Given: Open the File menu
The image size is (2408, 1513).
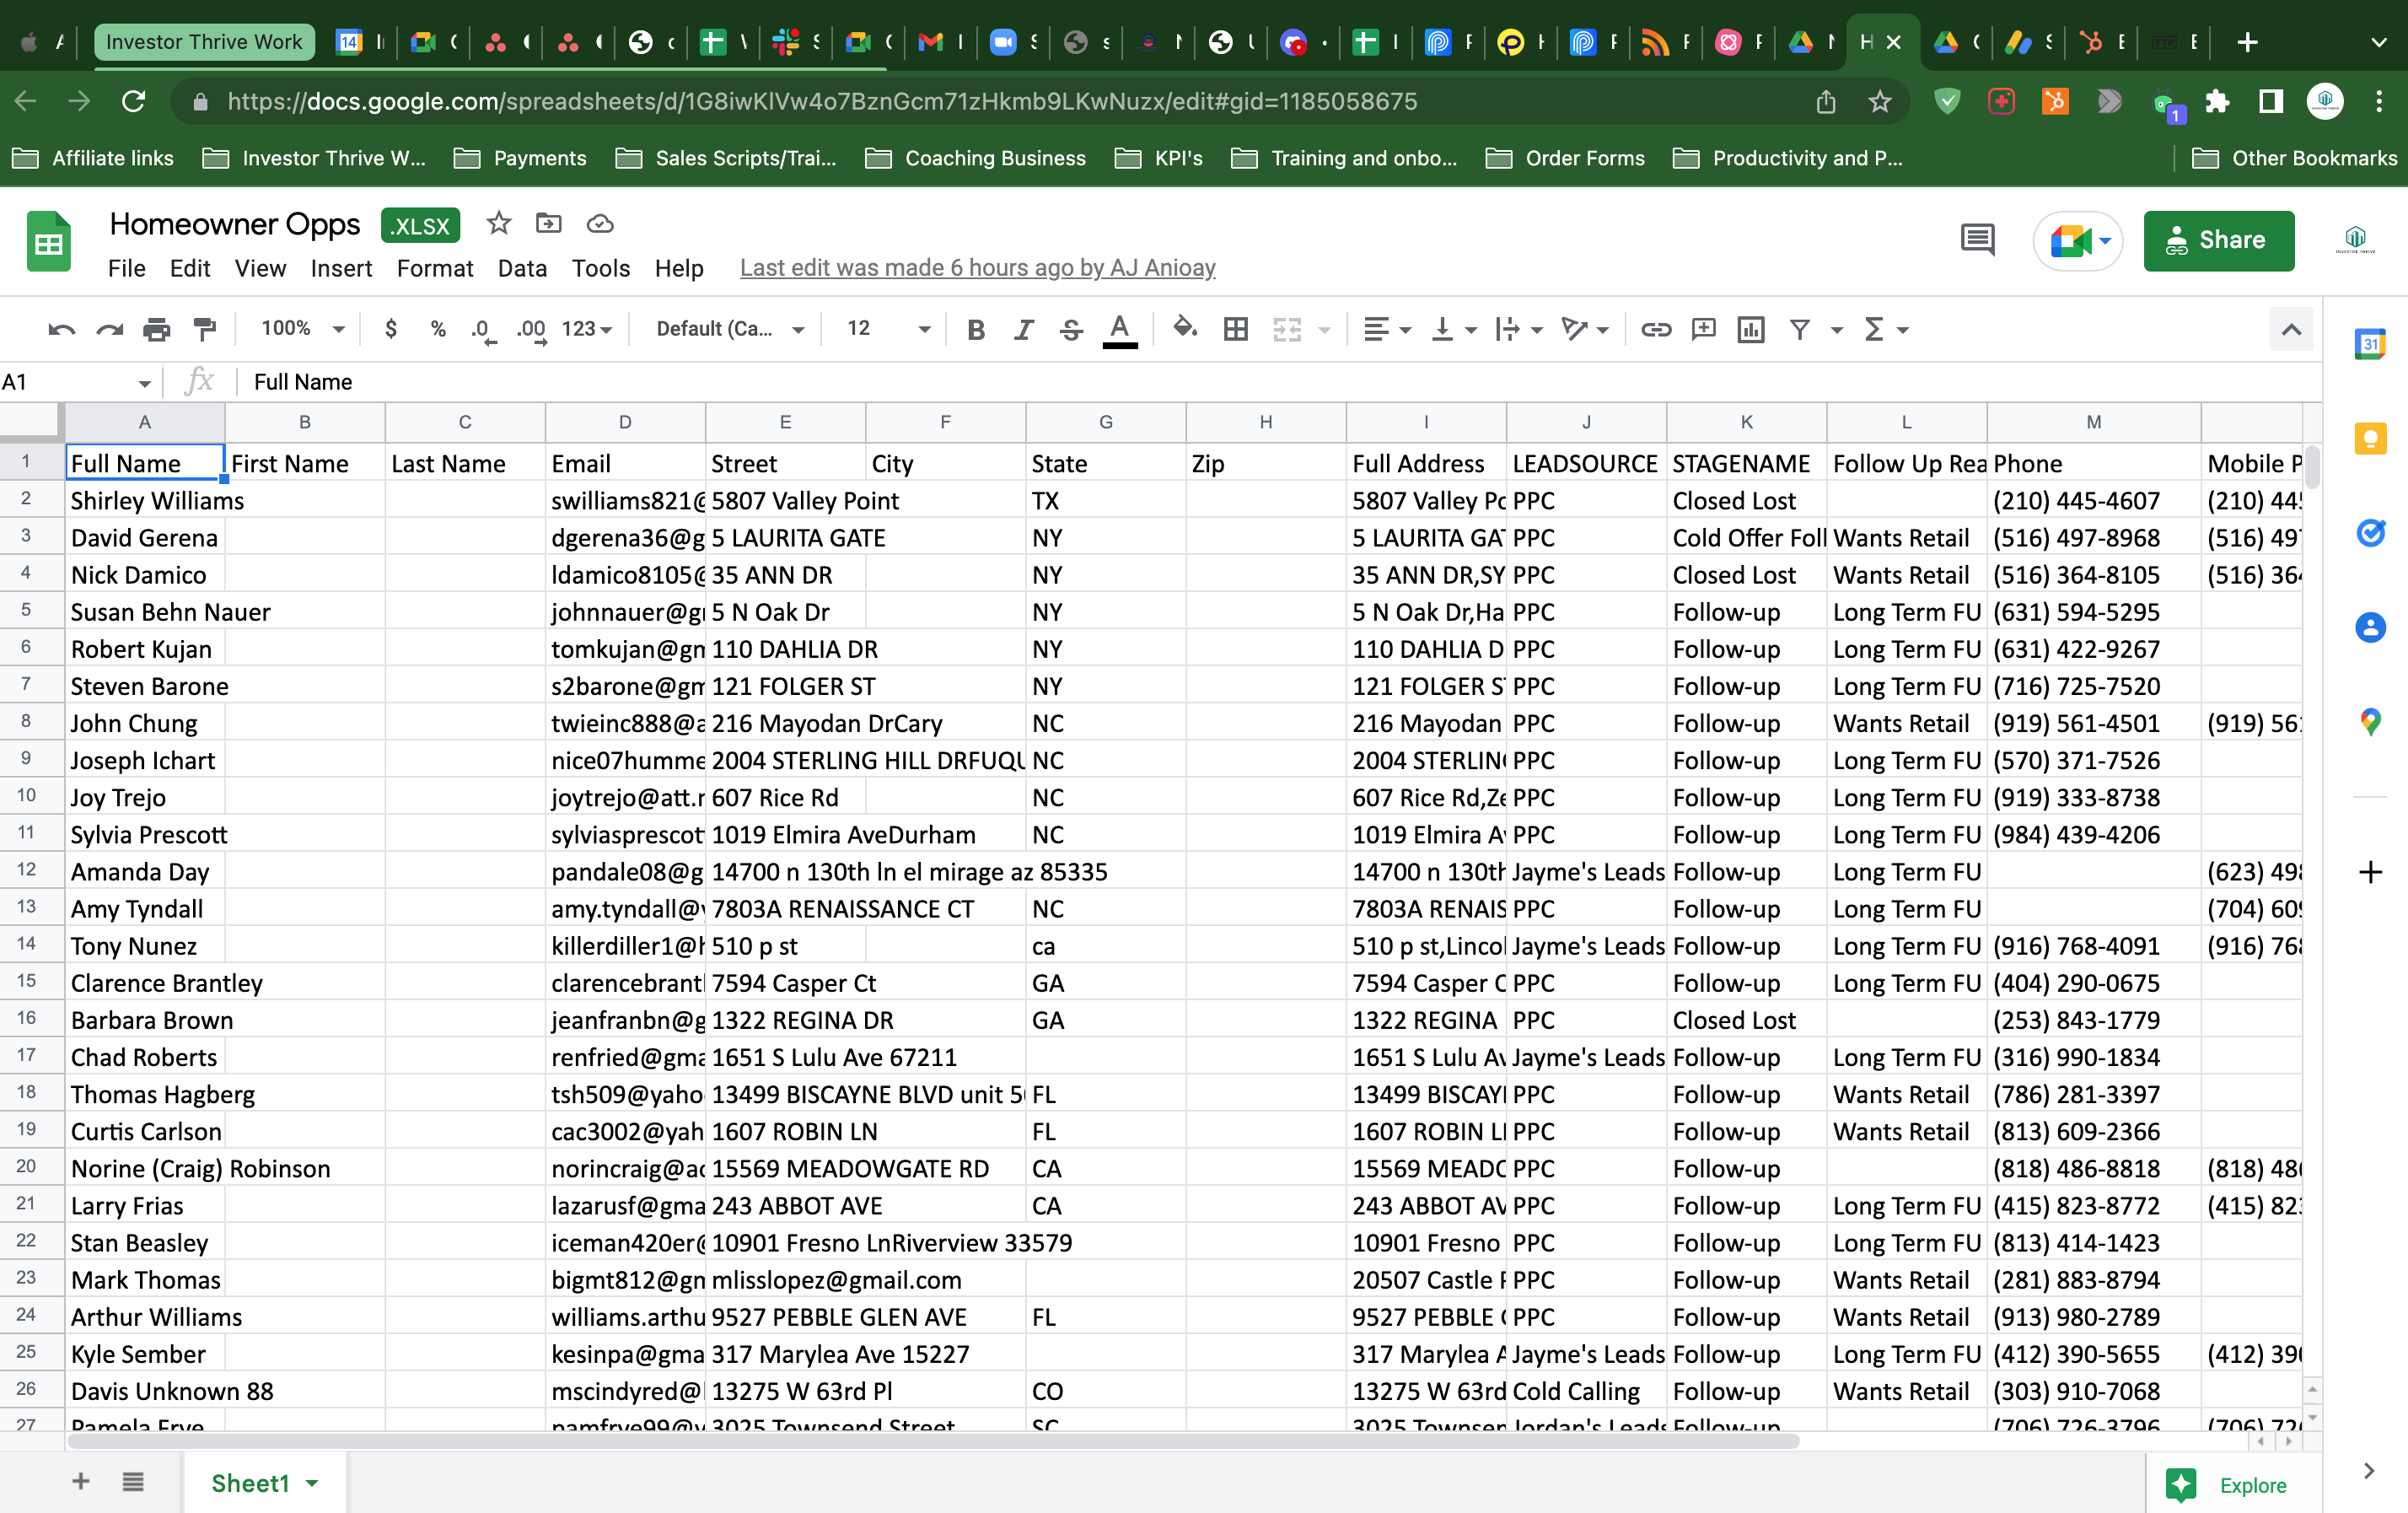Looking at the screenshot, I should pos(127,268).
